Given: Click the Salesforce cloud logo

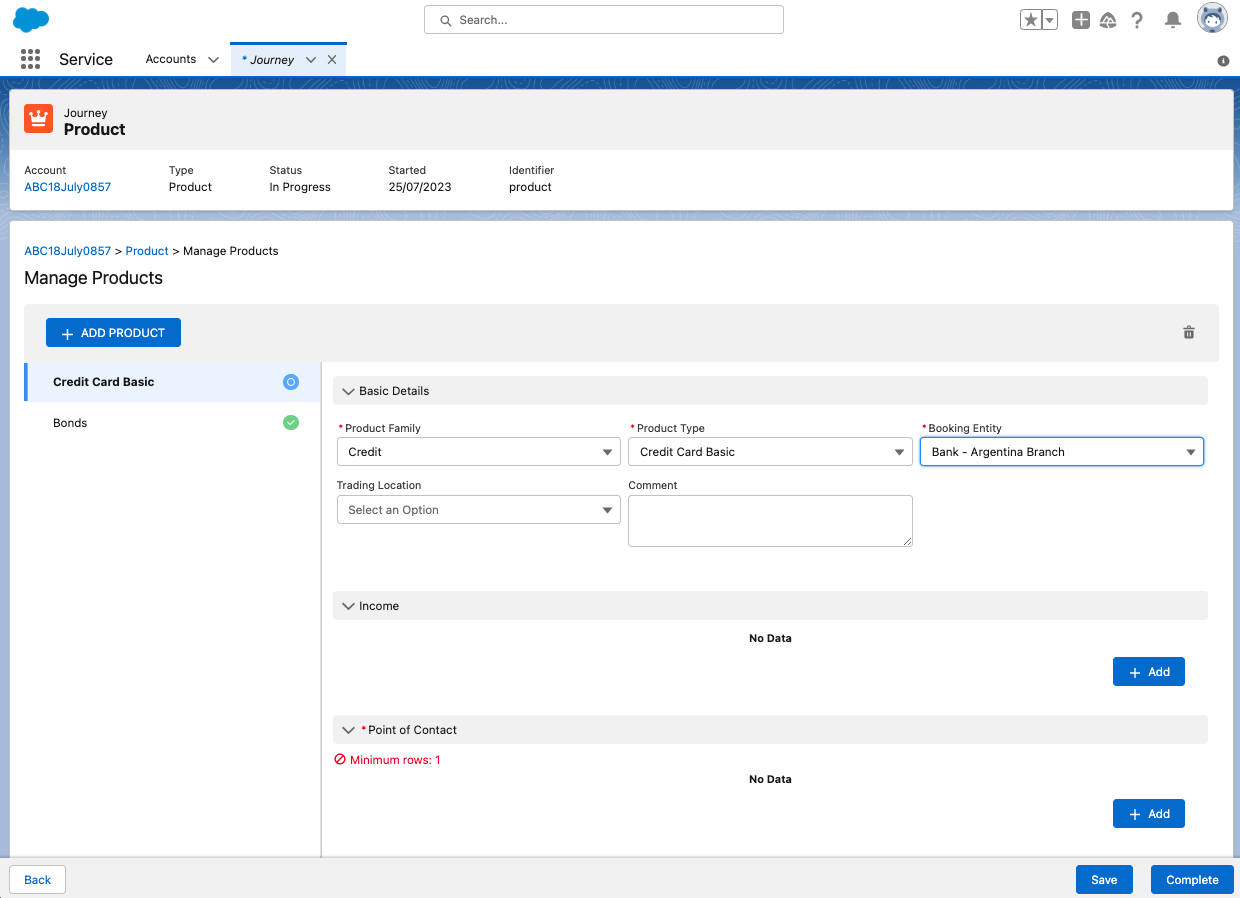Looking at the screenshot, I should (31, 20).
